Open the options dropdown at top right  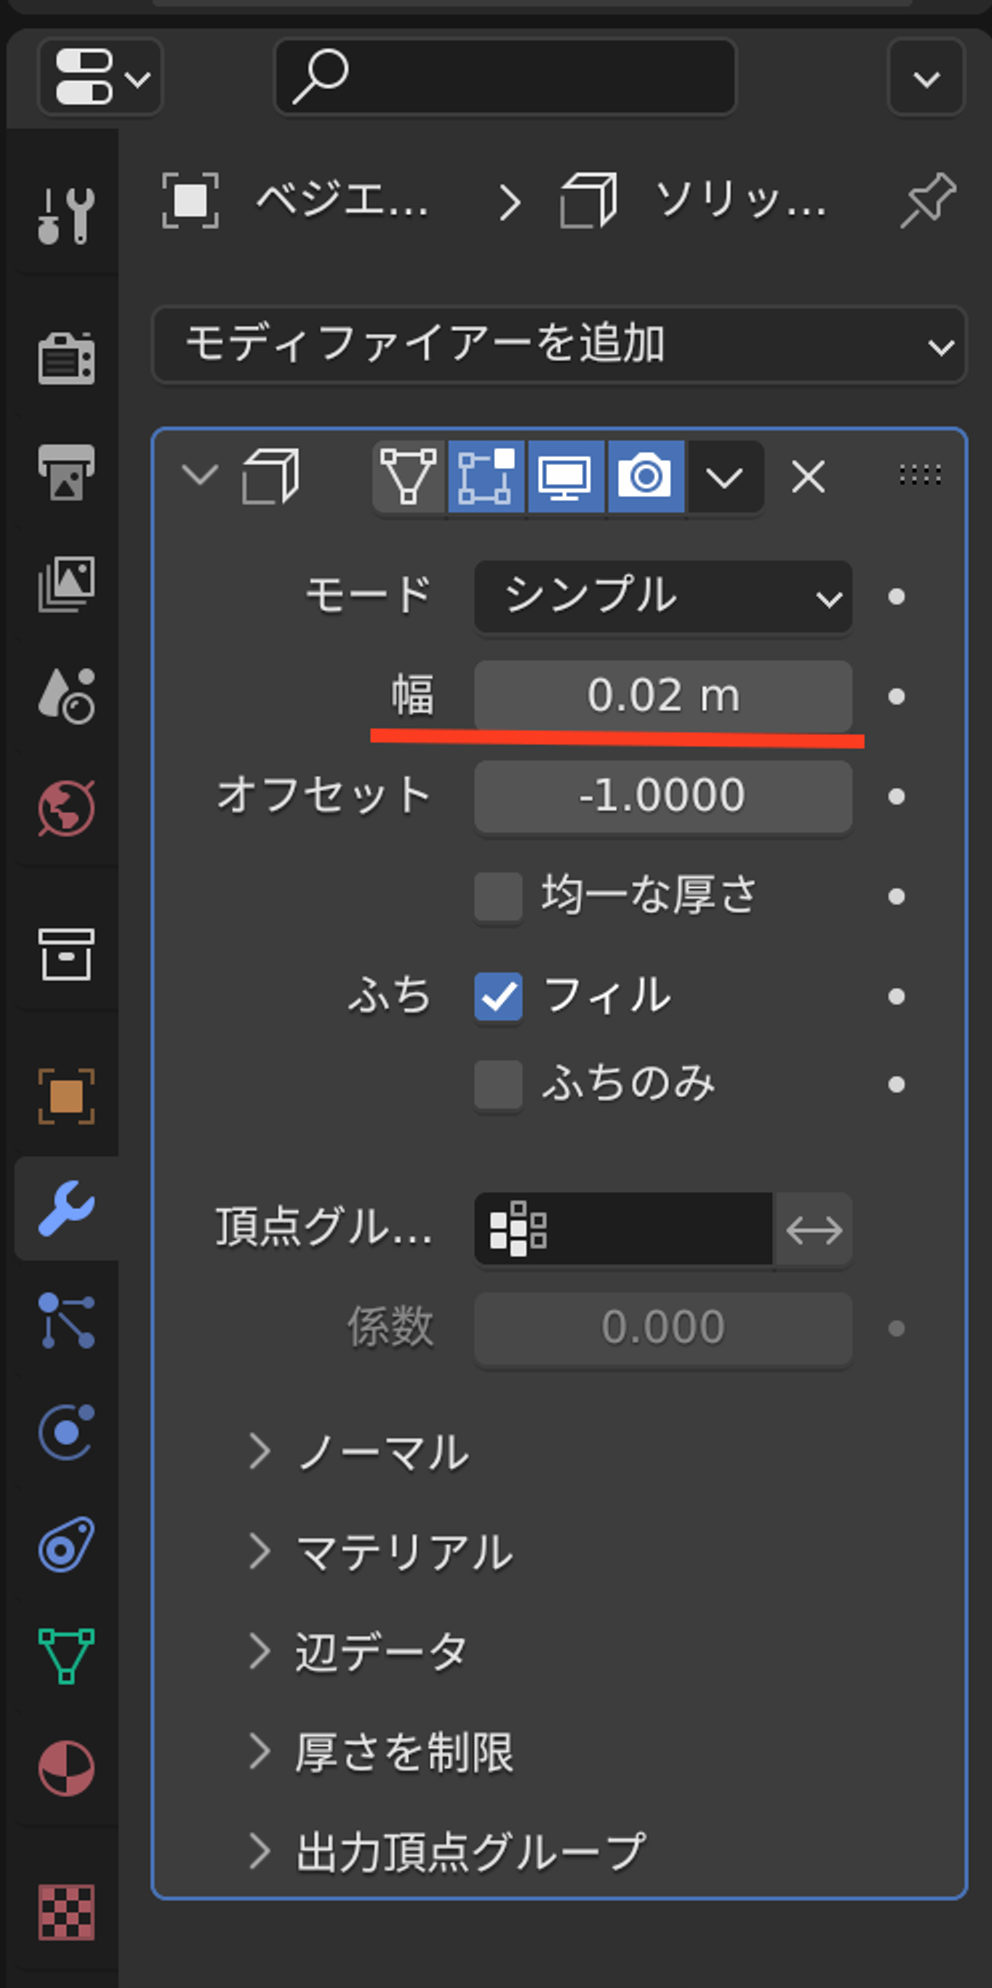point(926,77)
